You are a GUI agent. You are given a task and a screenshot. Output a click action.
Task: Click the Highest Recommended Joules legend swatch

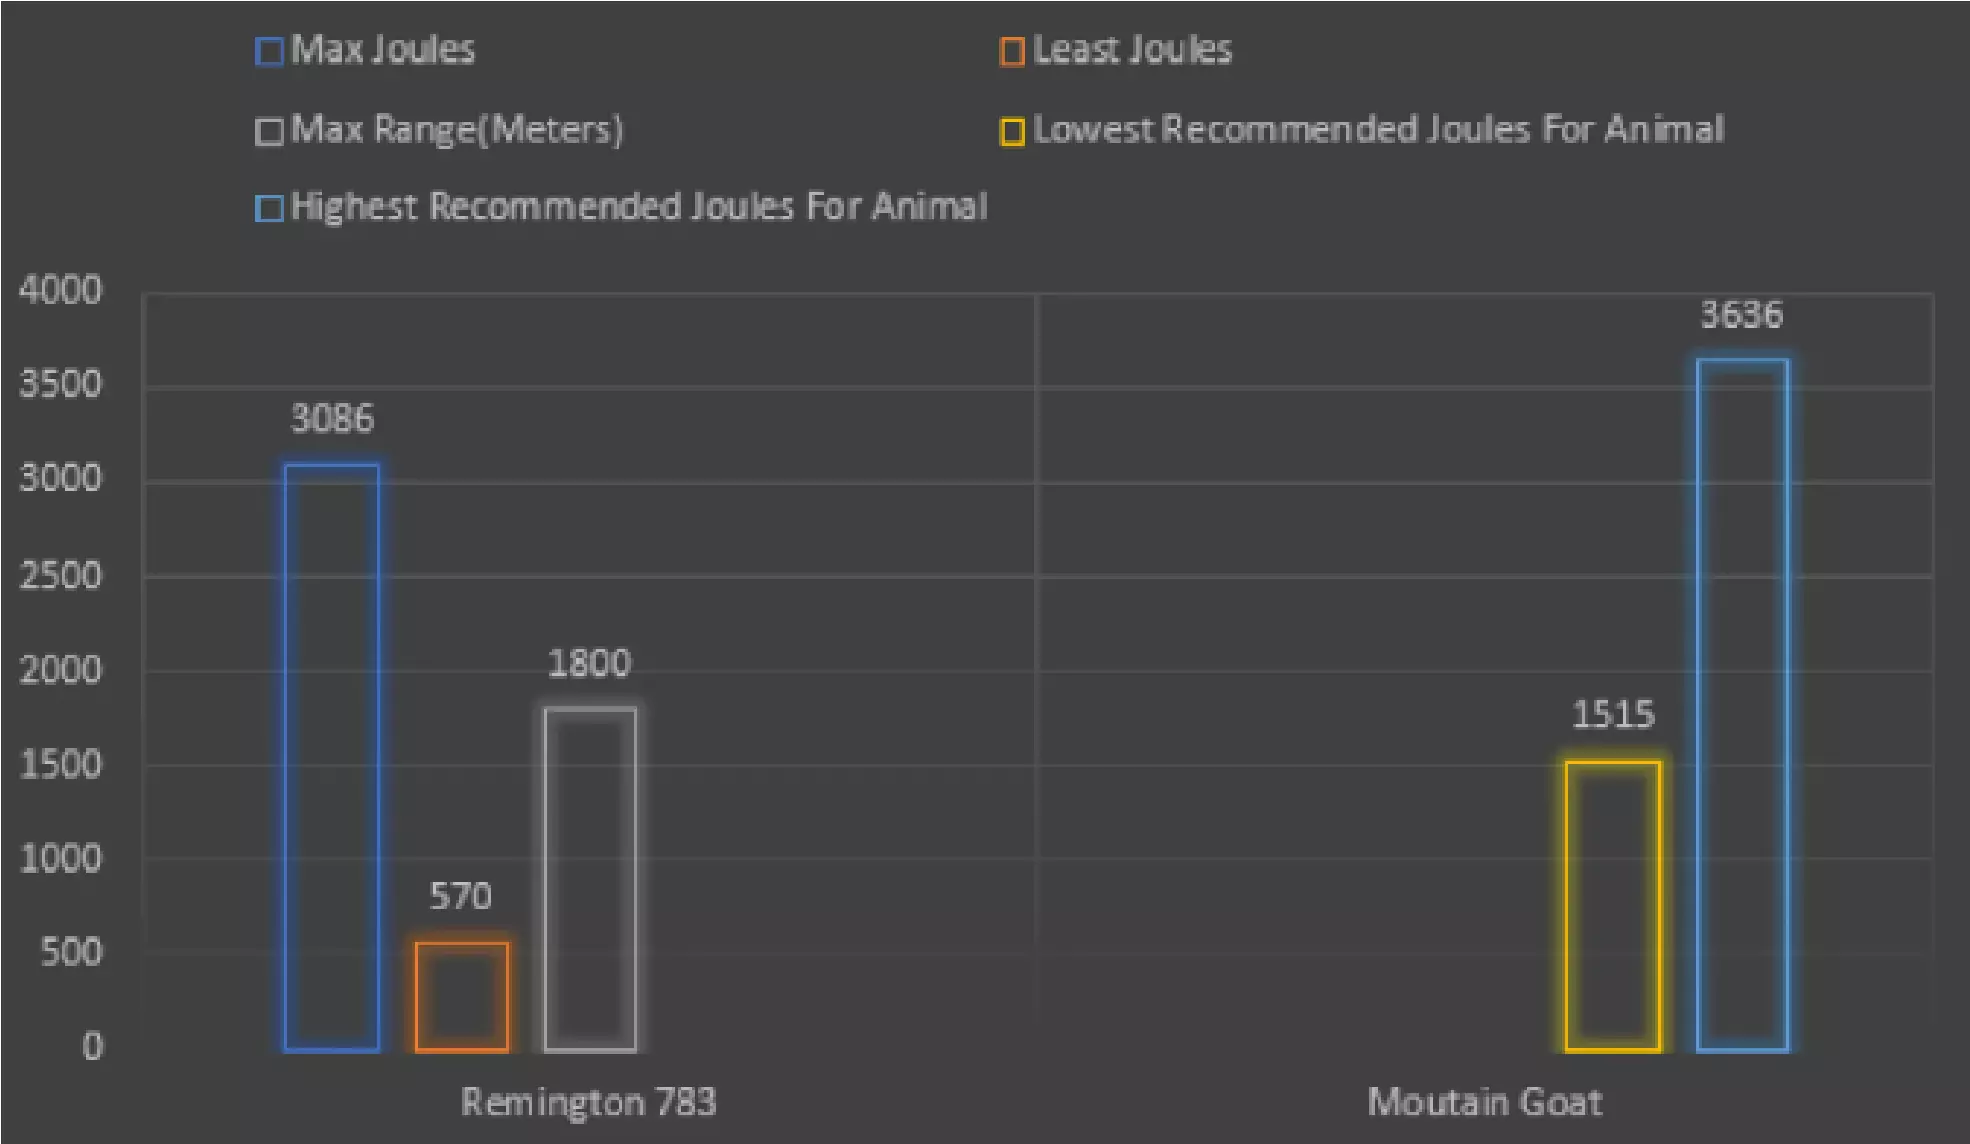coord(269,208)
